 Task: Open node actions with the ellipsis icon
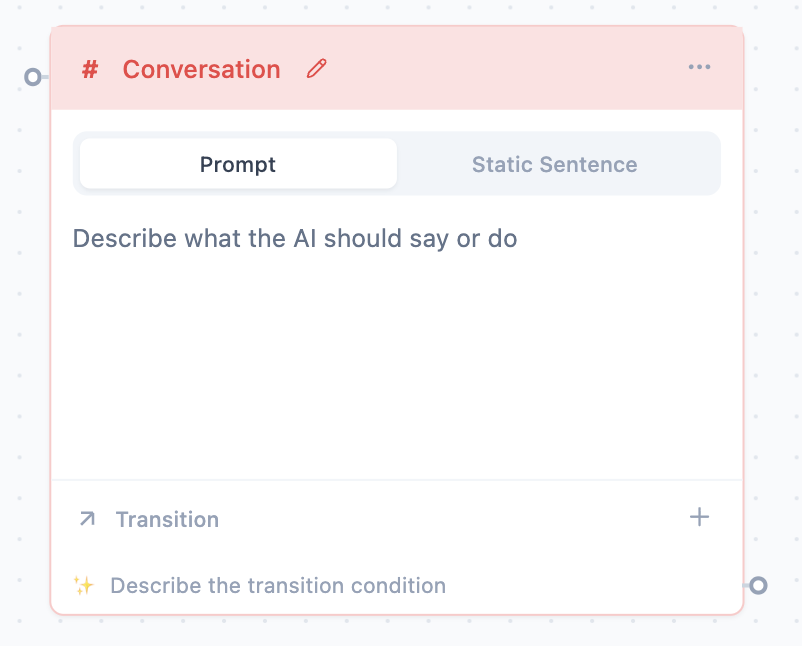click(x=700, y=67)
